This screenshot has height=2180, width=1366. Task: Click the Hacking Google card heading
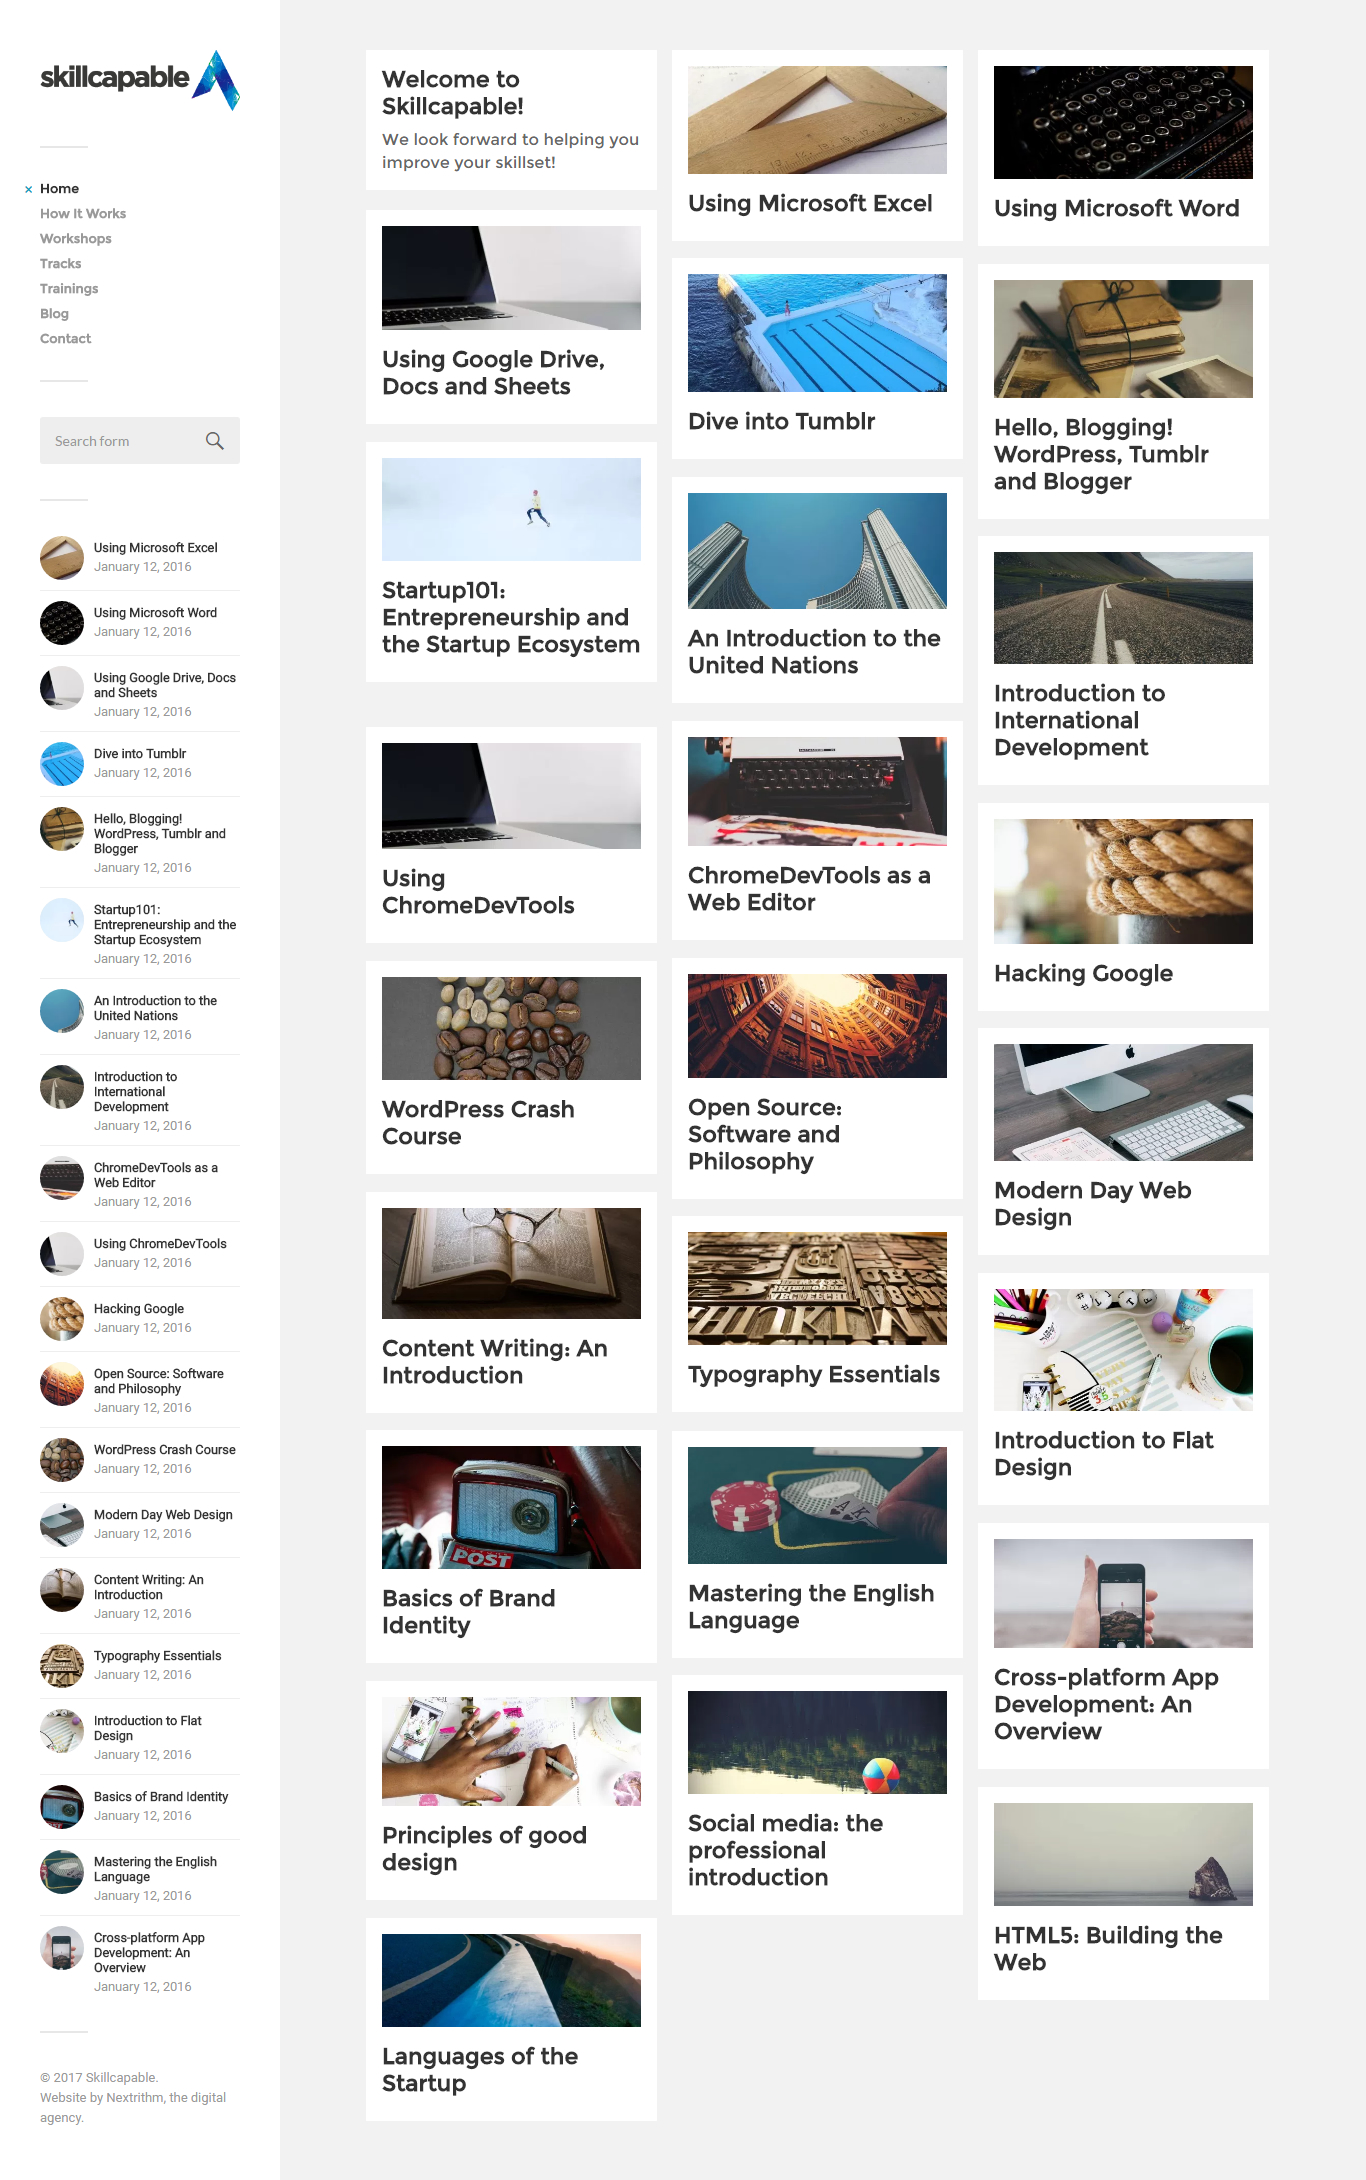point(1083,973)
